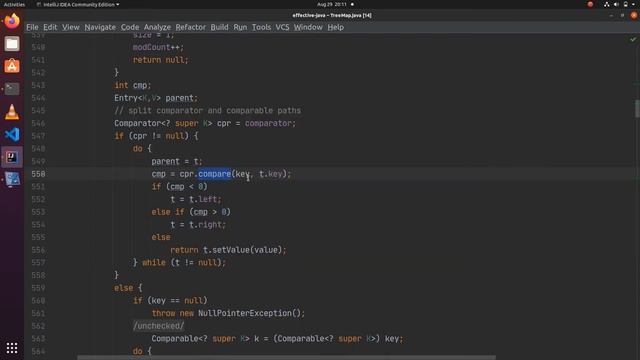Screen dimensions: 640x360
Task: Open the Edit menu
Action: 50,27
